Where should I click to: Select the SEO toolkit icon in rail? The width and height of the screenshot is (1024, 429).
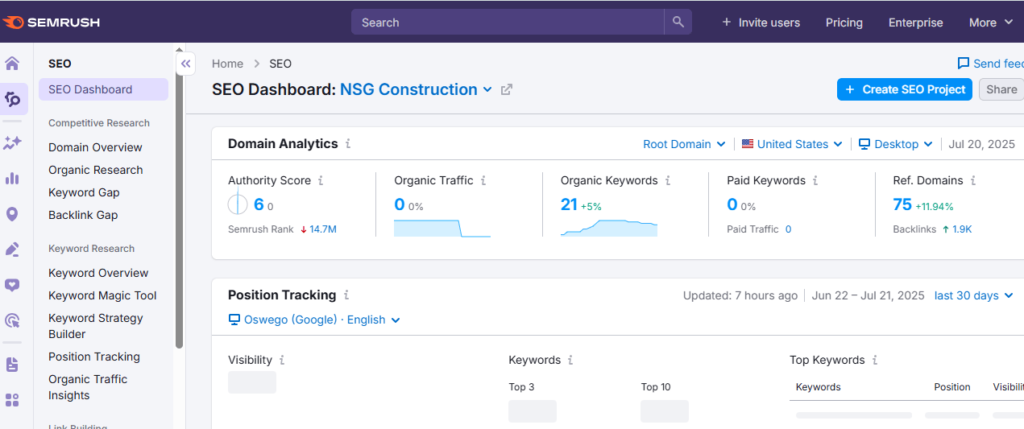pyautogui.click(x=12, y=99)
